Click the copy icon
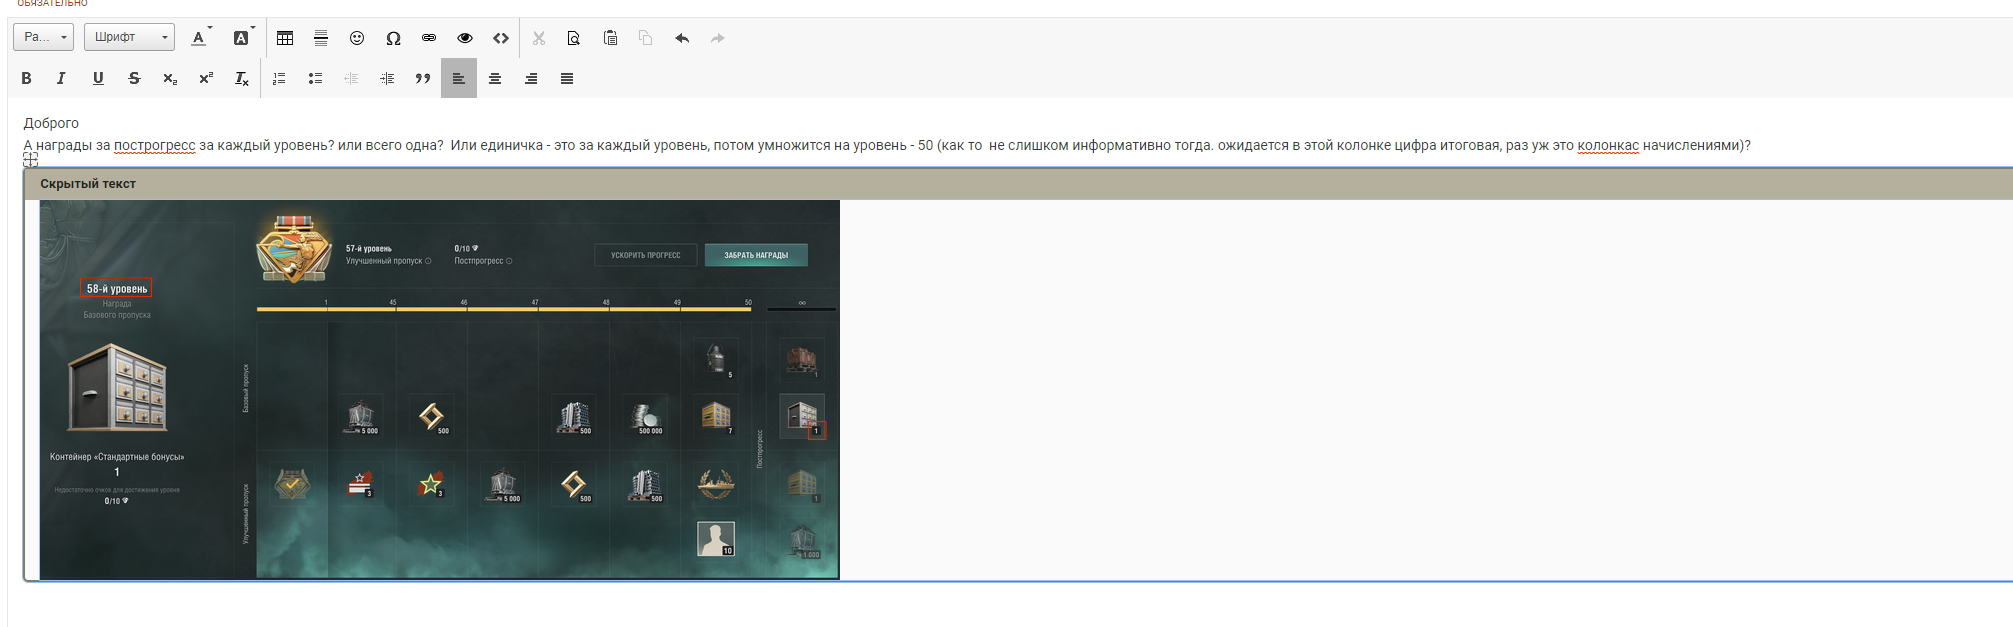The height and width of the screenshot is (627, 2013). 646,38
